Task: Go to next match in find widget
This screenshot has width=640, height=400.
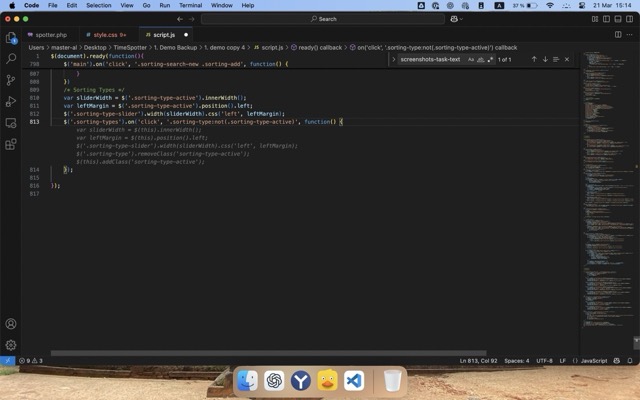Action: (x=545, y=59)
